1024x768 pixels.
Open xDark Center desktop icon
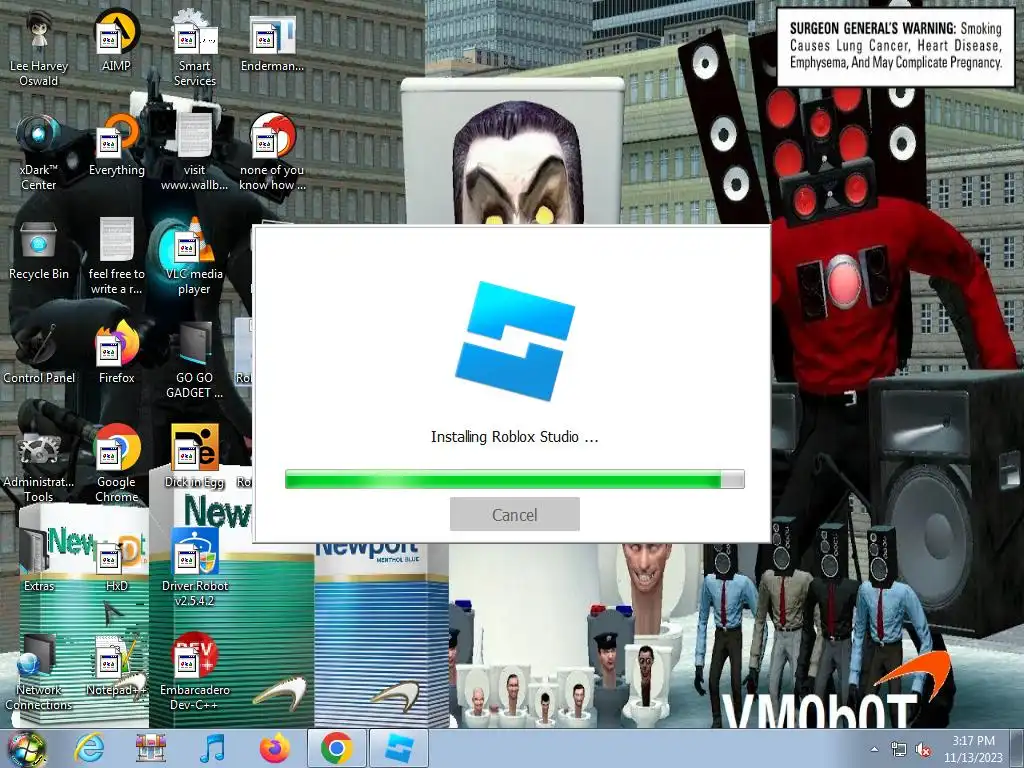pyautogui.click(x=39, y=152)
